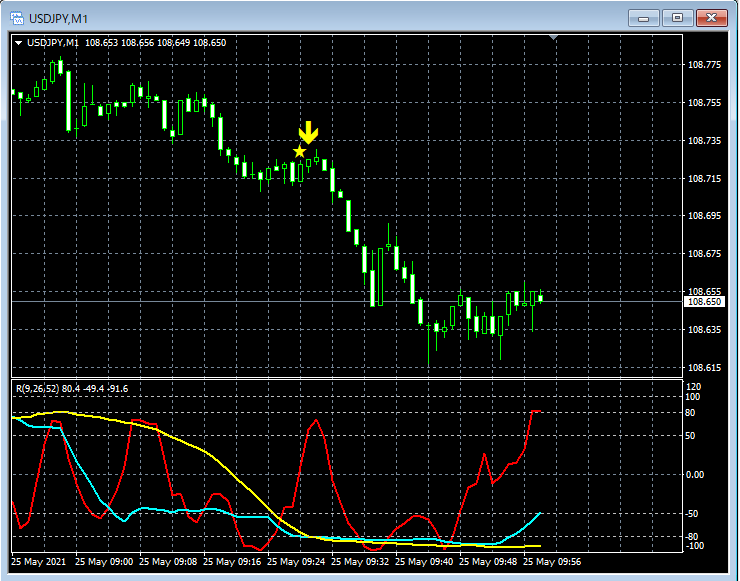Select the yellow down arrow sell signal
Screen dimensions: 740x581
click(x=309, y=132)
